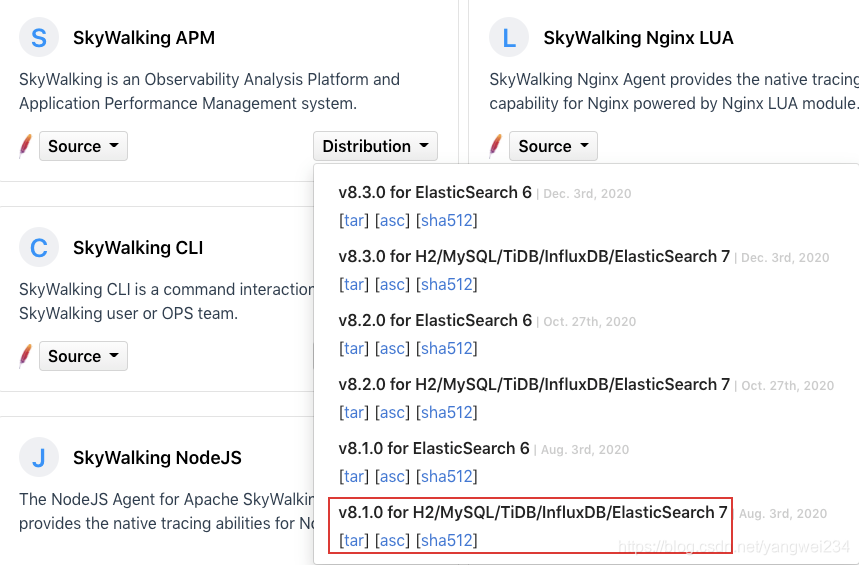859x565 pixels.
Task: Click the 'Dec. 3rd, 2020' date beside v8.3.0 ElasticSearch 6
Action: coord(587,193)
